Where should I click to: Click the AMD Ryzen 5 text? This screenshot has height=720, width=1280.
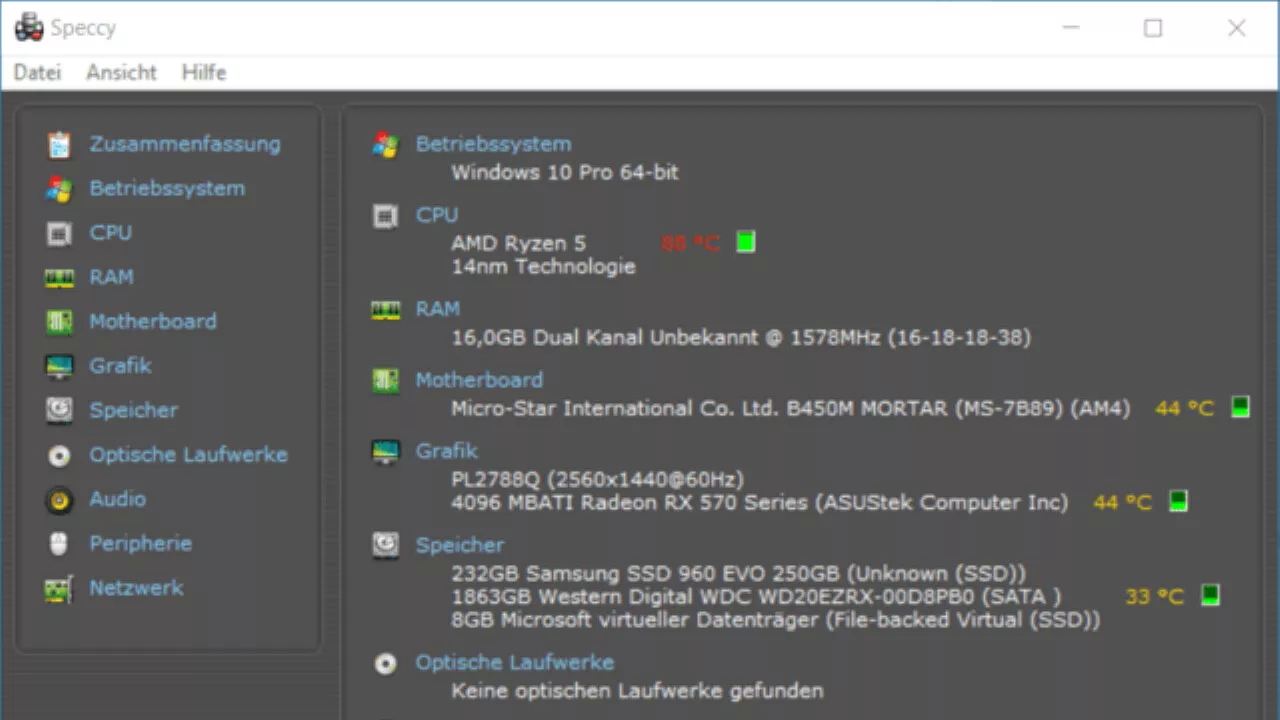pyautogui.click(x=518, y=243)
